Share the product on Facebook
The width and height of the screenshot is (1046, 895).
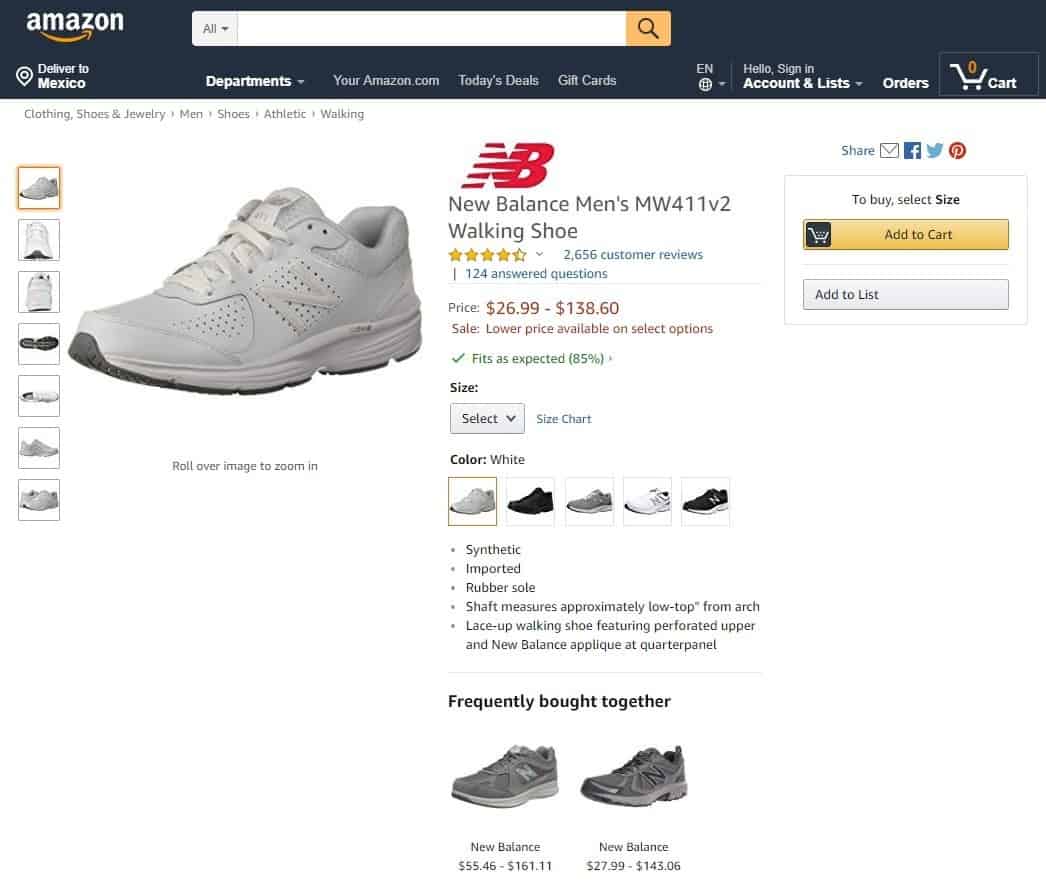912,151
